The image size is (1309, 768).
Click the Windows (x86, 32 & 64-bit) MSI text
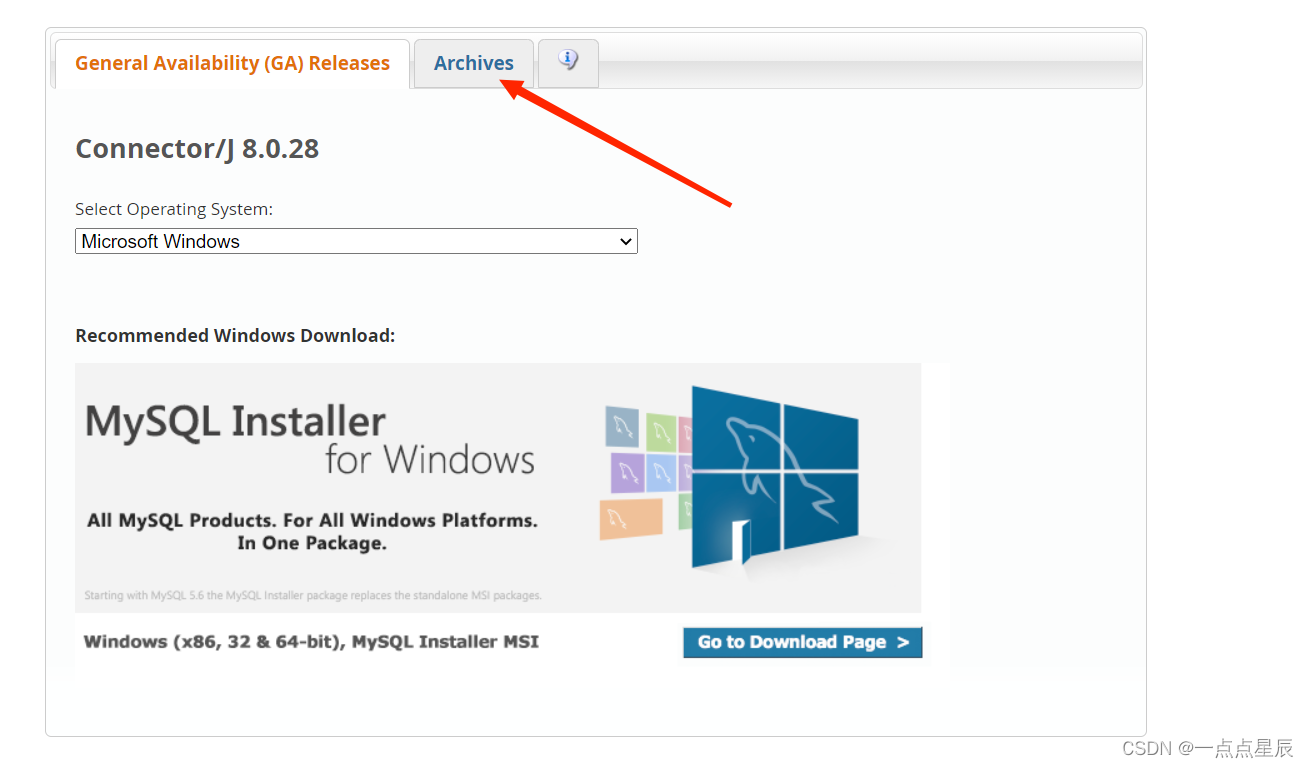tap(311, 642)
